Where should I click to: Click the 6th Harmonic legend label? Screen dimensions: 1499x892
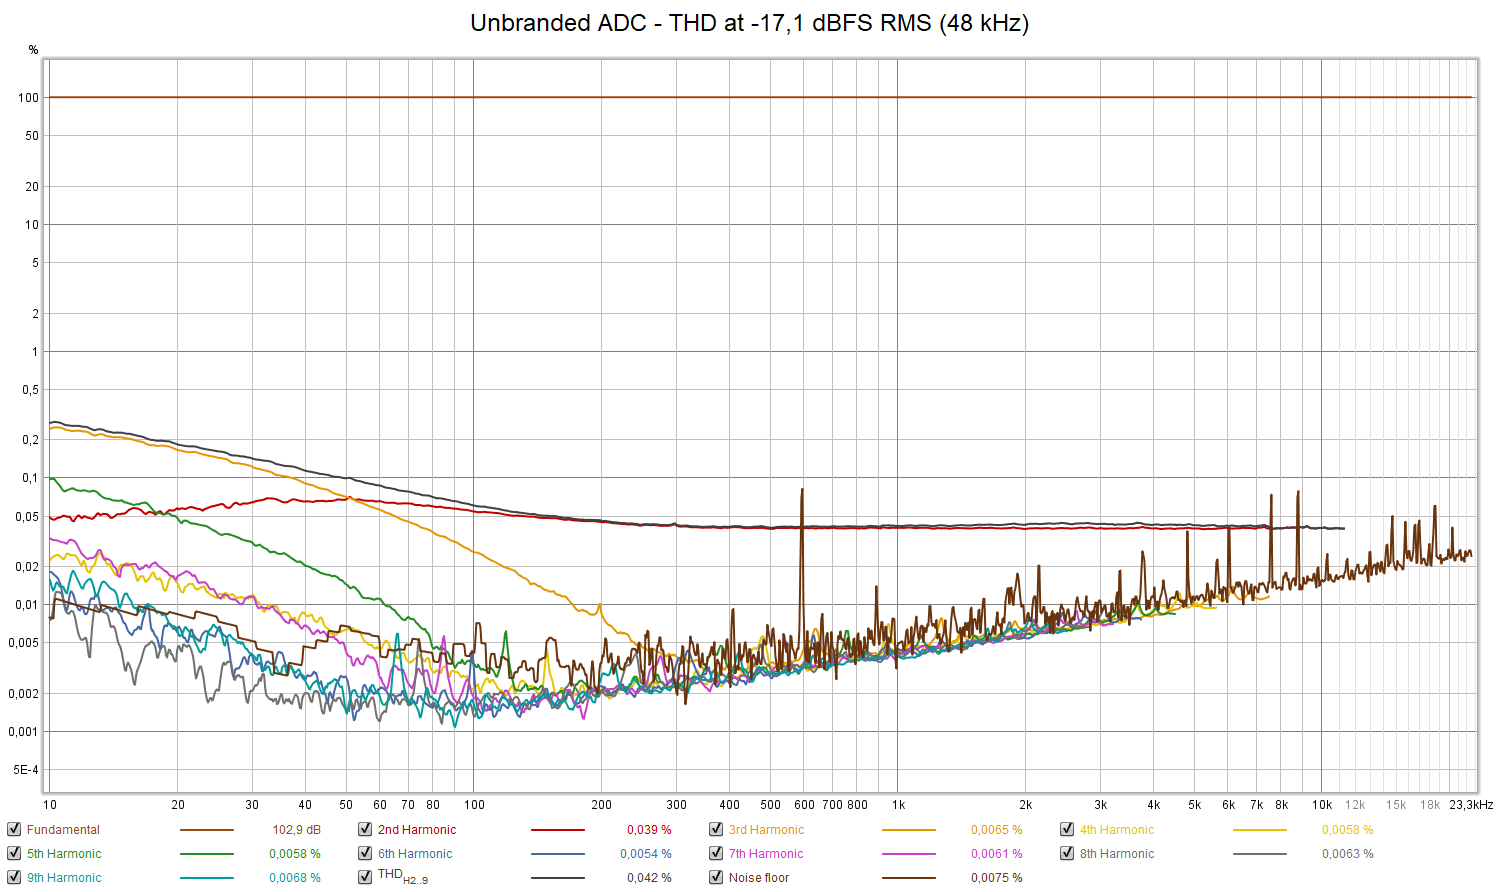(415, 854)
